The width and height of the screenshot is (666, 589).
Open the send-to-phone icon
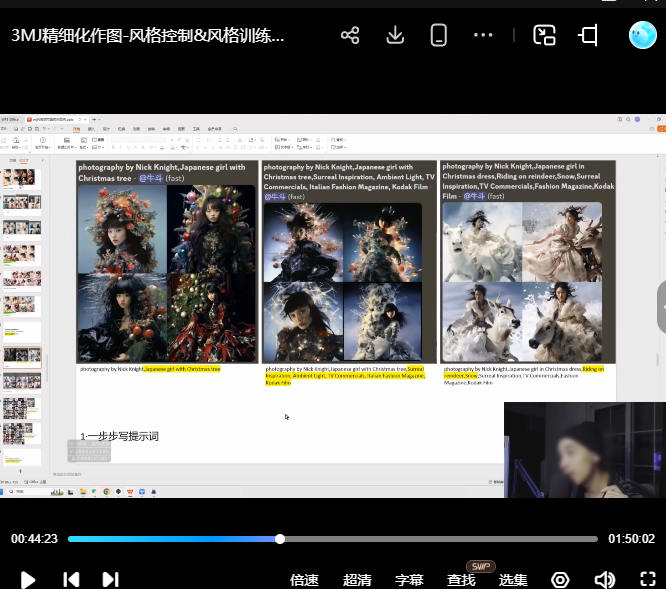(438, 36)
